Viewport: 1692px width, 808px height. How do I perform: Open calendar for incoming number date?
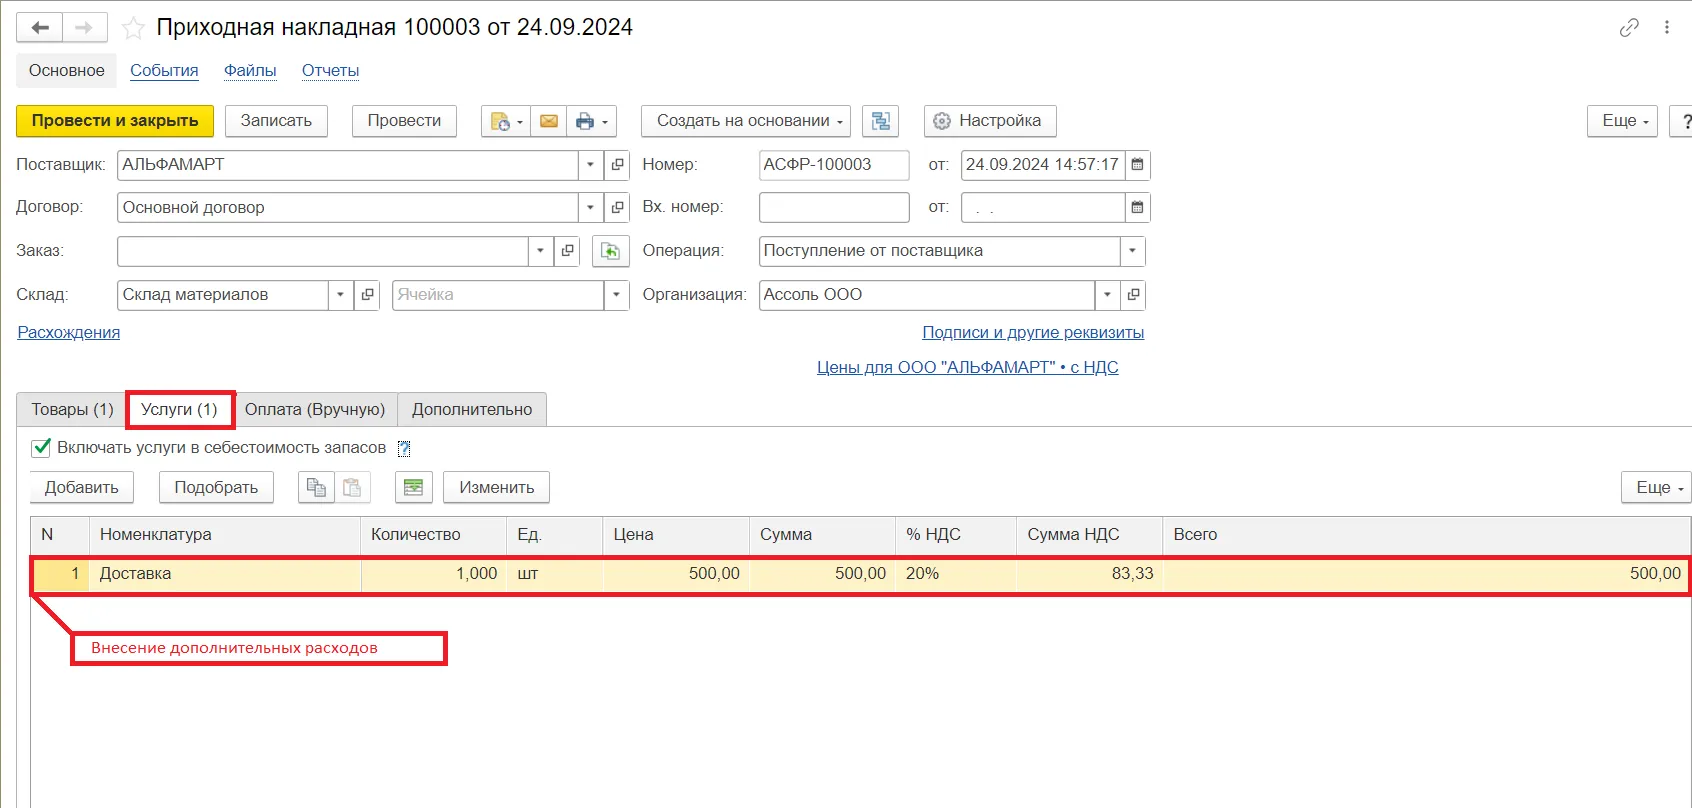pos(1137,208)
